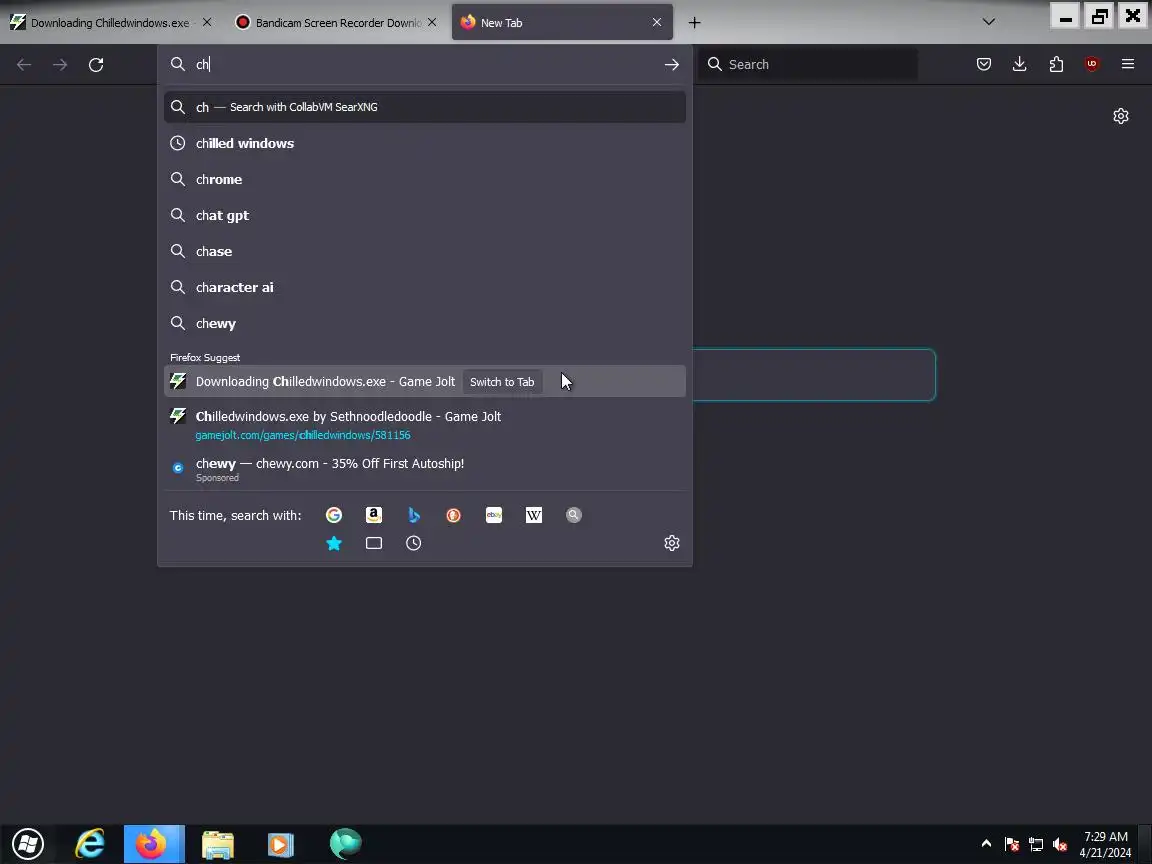Open File Explorer from taskbar
The height and width of the screenshot is (864, 1152).
tap(217, 843)
